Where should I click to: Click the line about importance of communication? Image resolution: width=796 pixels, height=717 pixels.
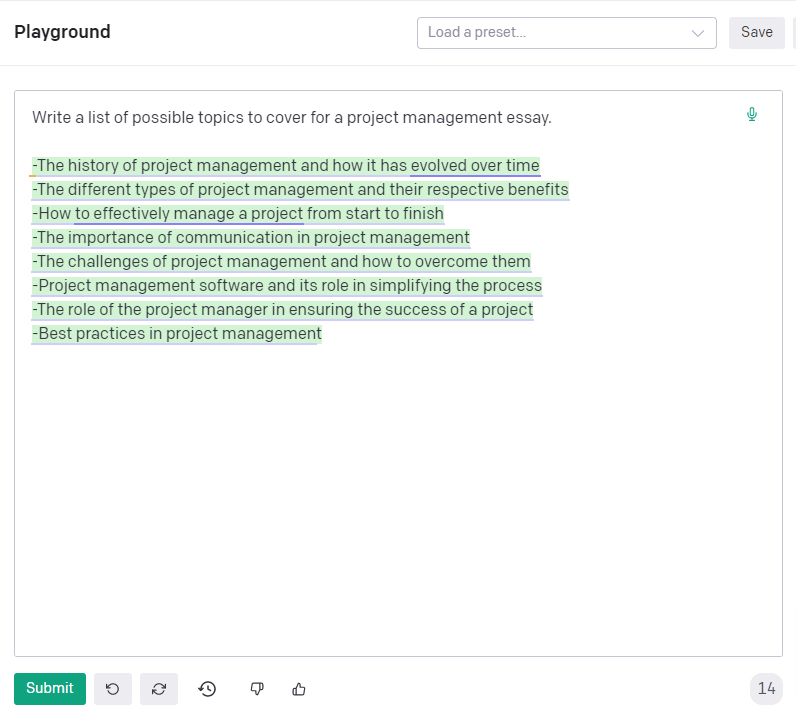click(x=251, y=237)
